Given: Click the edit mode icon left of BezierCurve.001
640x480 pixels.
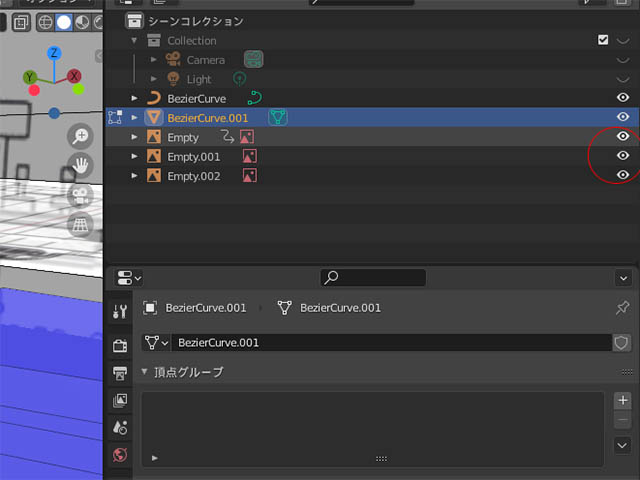Looking at the screenshot, I should click(115, 117).
